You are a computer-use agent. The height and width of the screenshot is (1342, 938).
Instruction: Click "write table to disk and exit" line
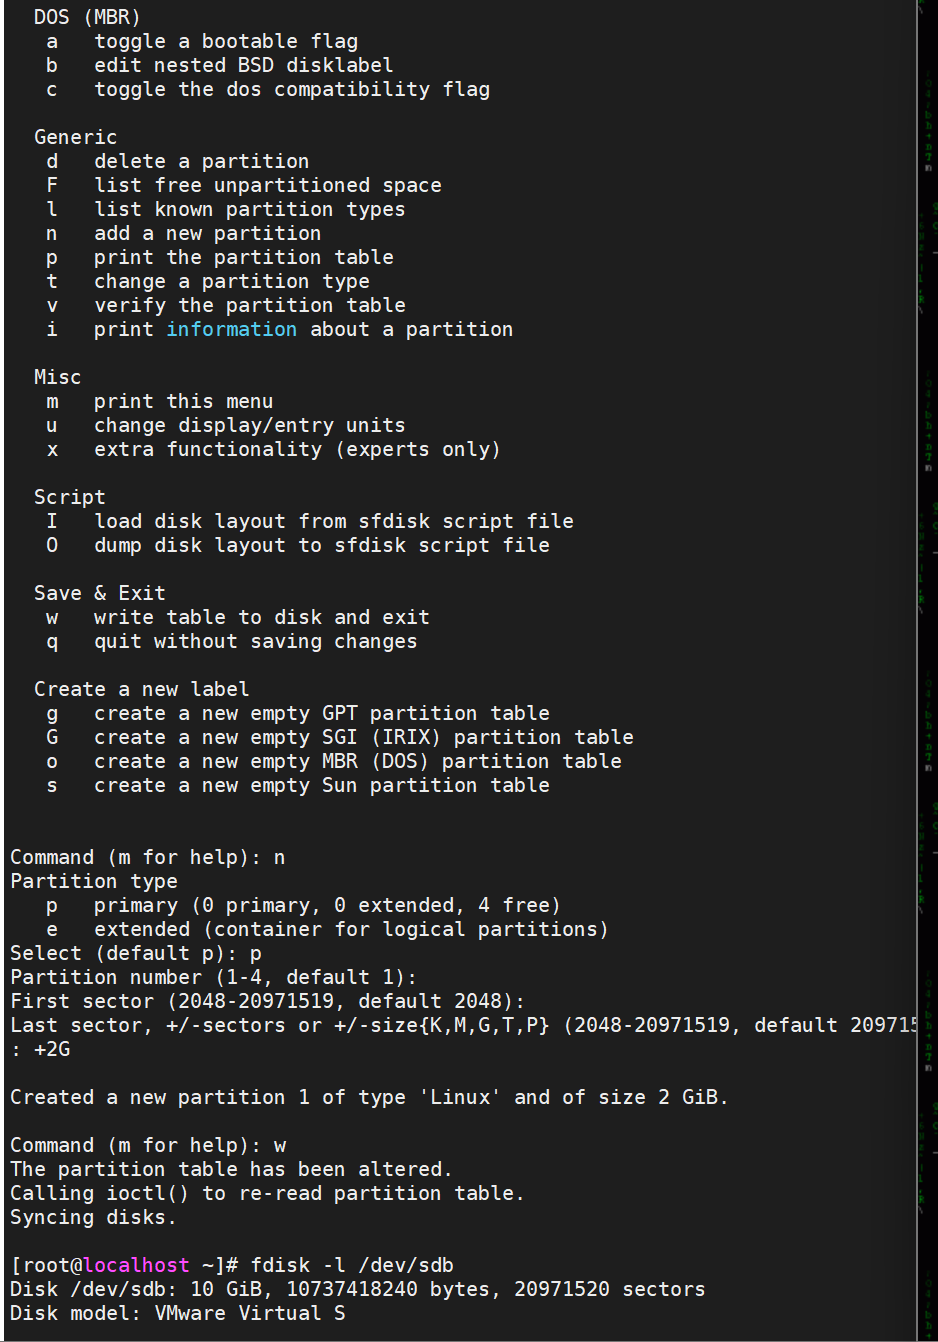[261, 617]
